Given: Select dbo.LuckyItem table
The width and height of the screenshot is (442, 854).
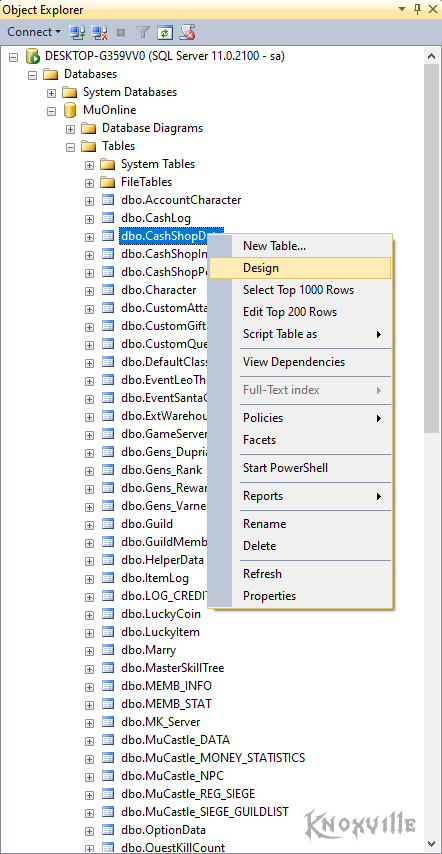Looking at the screenshot, I should pyautogui.click(x=160, y=632).
